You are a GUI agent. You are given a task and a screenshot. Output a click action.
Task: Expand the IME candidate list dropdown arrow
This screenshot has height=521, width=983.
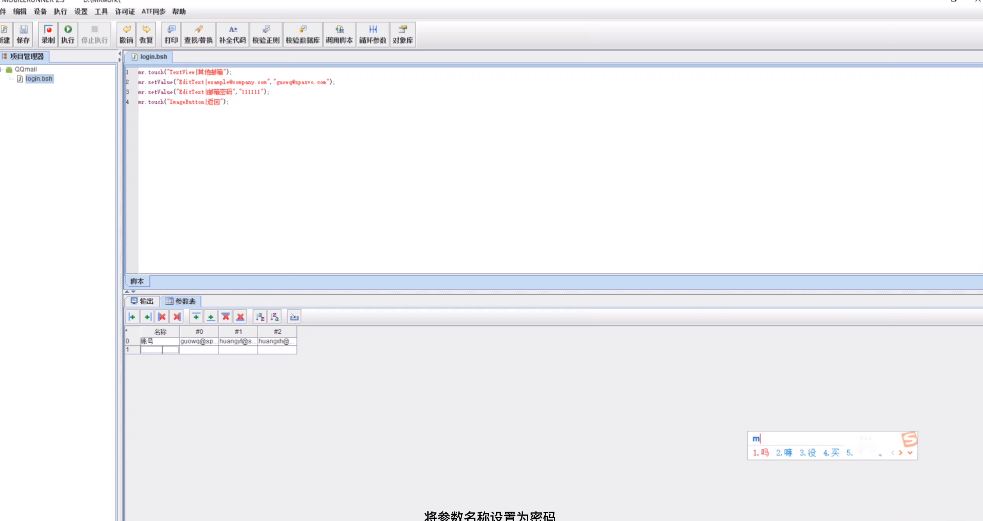[910, 453]
